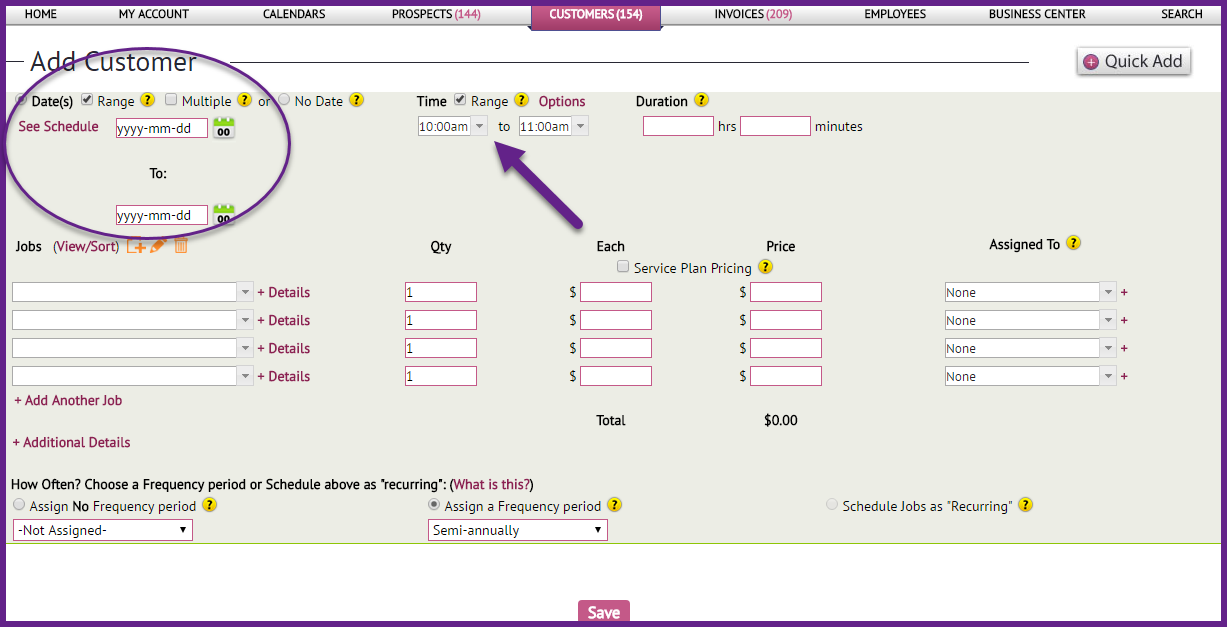
Task: Select Assign No Frequency period radio
Action: [19, 505]
